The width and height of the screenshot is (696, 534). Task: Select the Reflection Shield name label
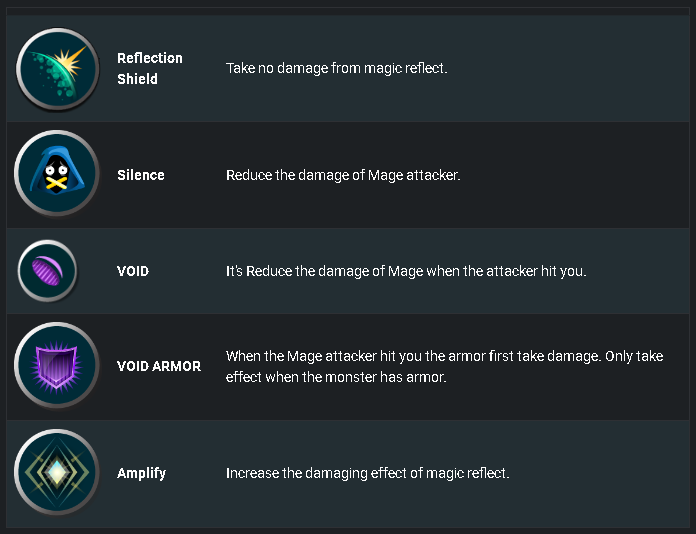pos(150,68)
